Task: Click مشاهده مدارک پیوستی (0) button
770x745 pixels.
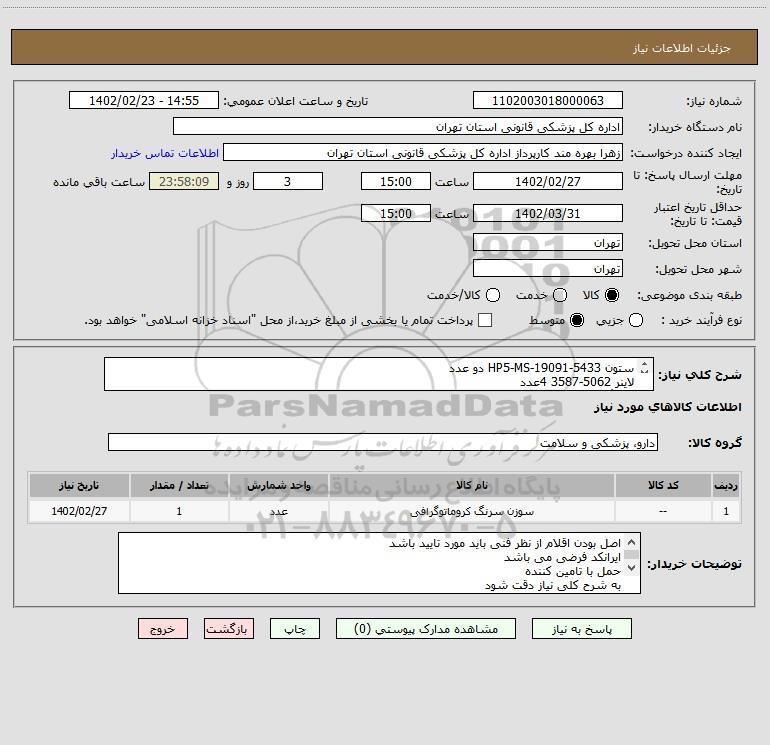Action: 426,629
